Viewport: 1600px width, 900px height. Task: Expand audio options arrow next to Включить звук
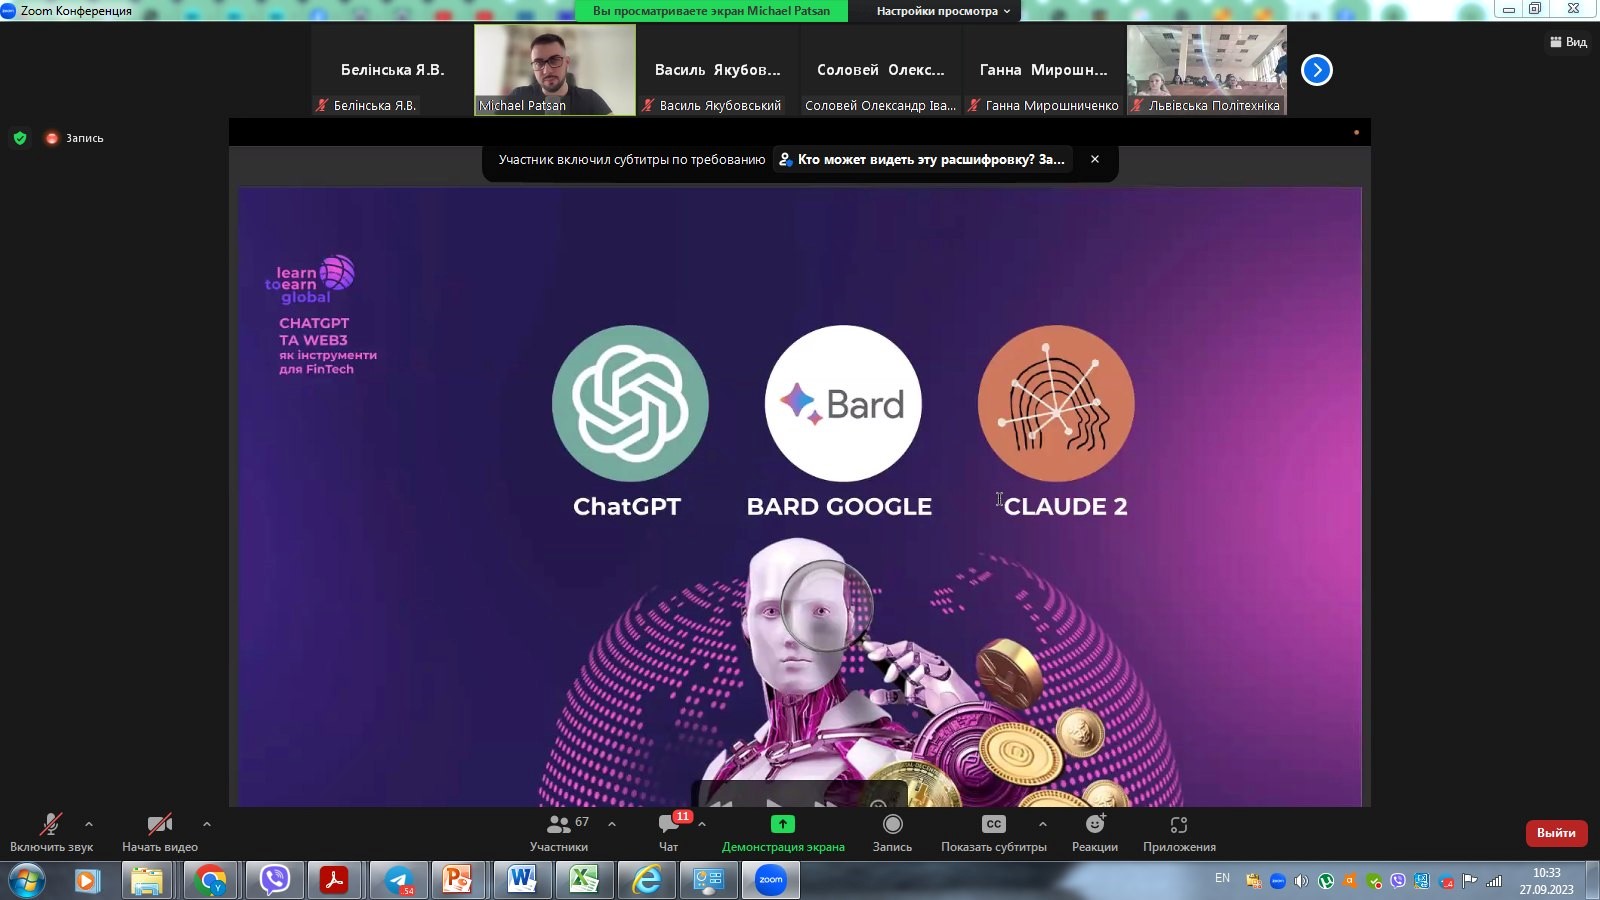point(89,824)
